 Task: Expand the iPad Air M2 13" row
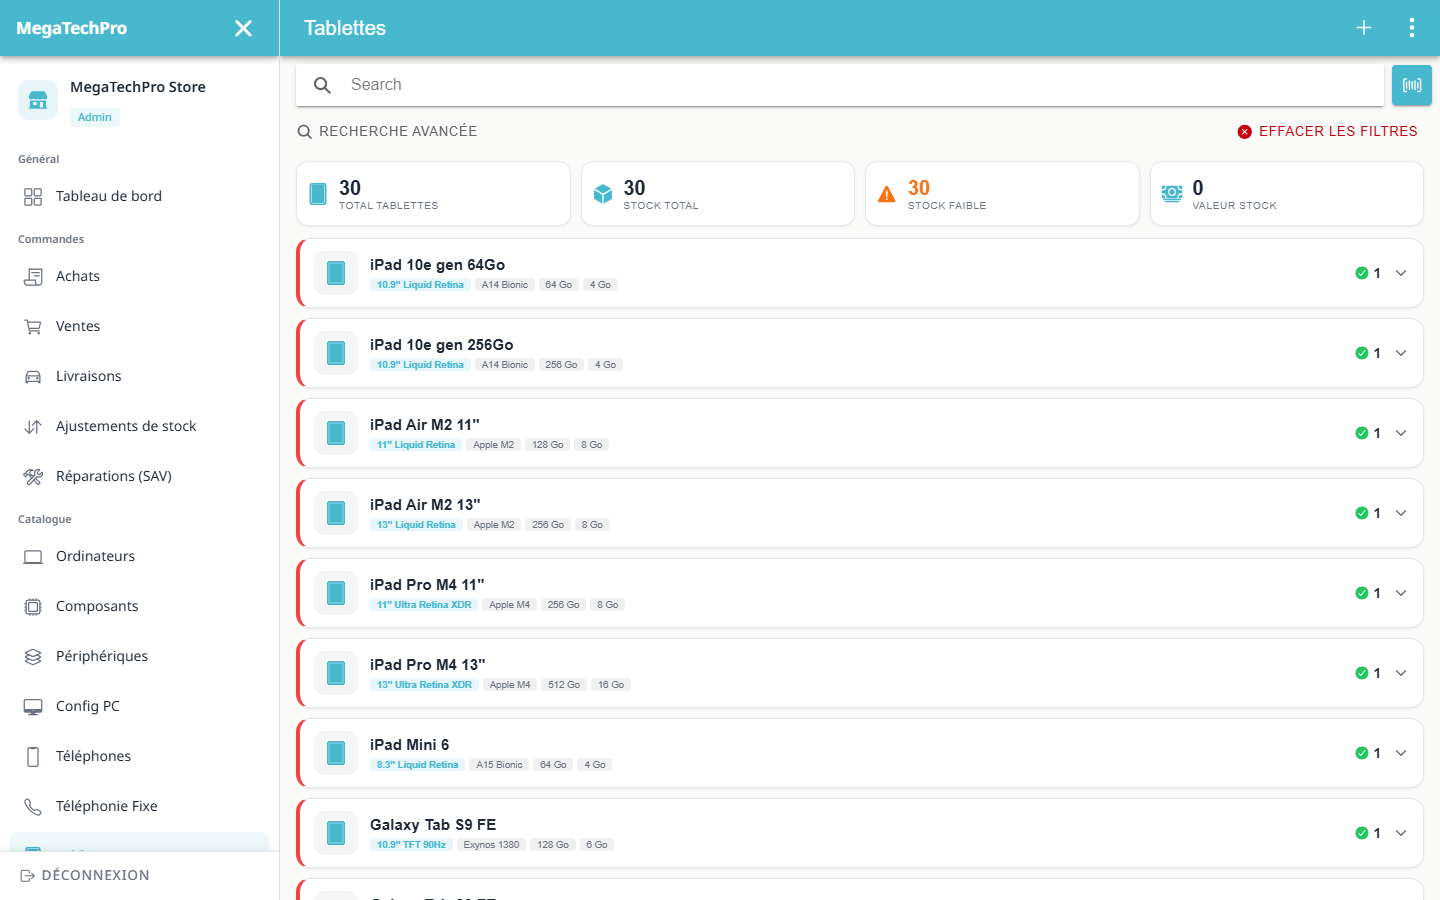pos(1401,513)
